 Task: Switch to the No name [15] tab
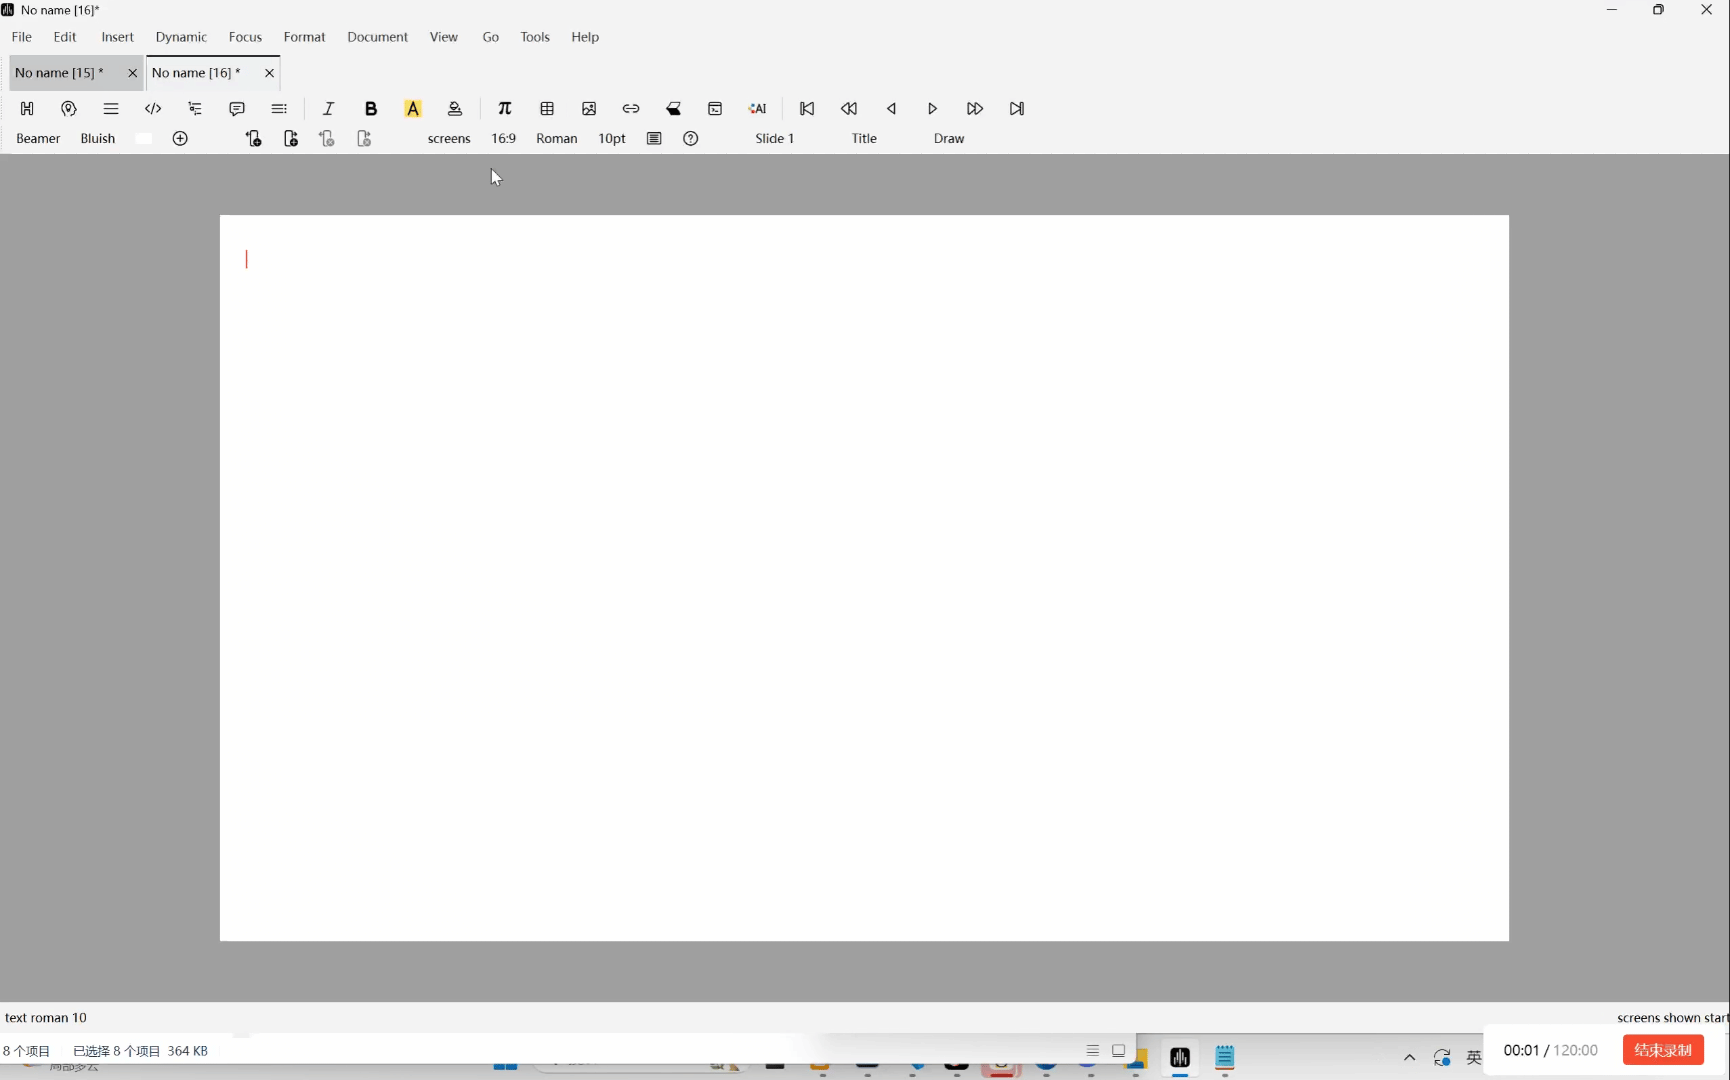pyautogui.click(x=60, y=73)
